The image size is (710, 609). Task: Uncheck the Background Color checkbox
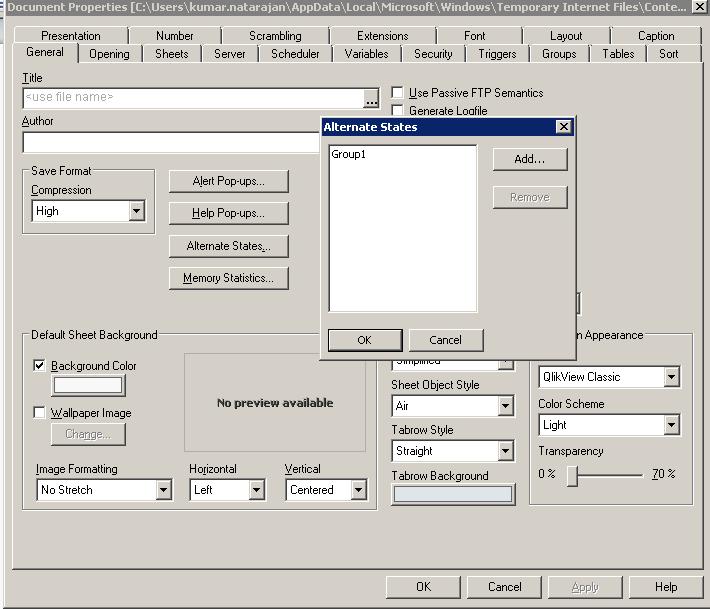click(40, 366)
